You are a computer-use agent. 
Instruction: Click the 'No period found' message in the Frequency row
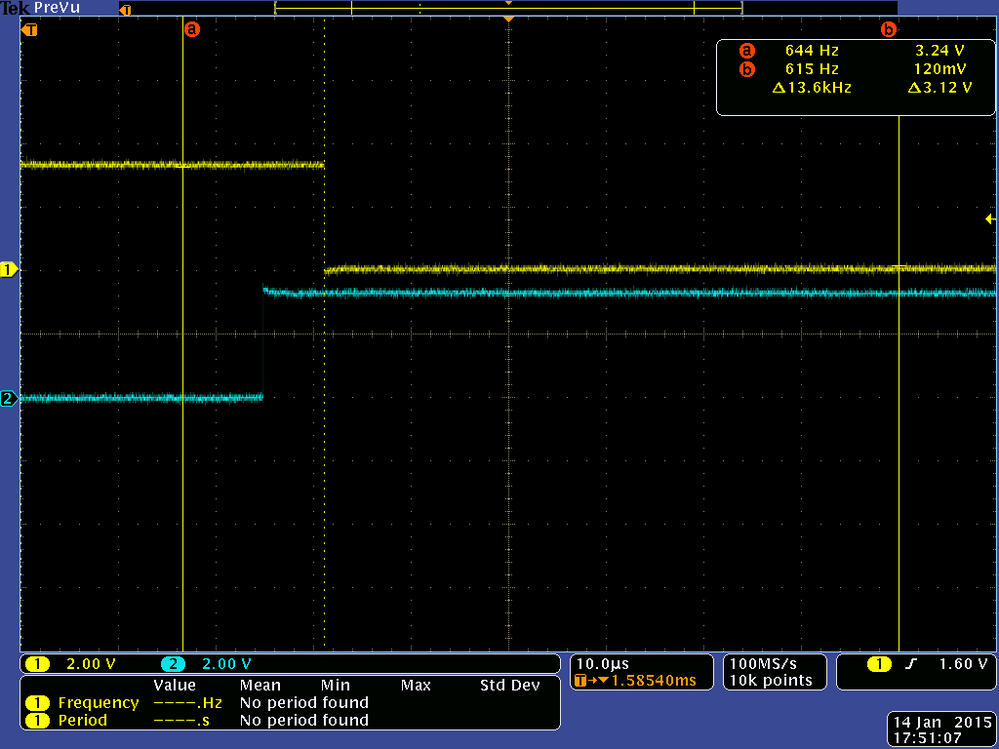click(305, 703)
